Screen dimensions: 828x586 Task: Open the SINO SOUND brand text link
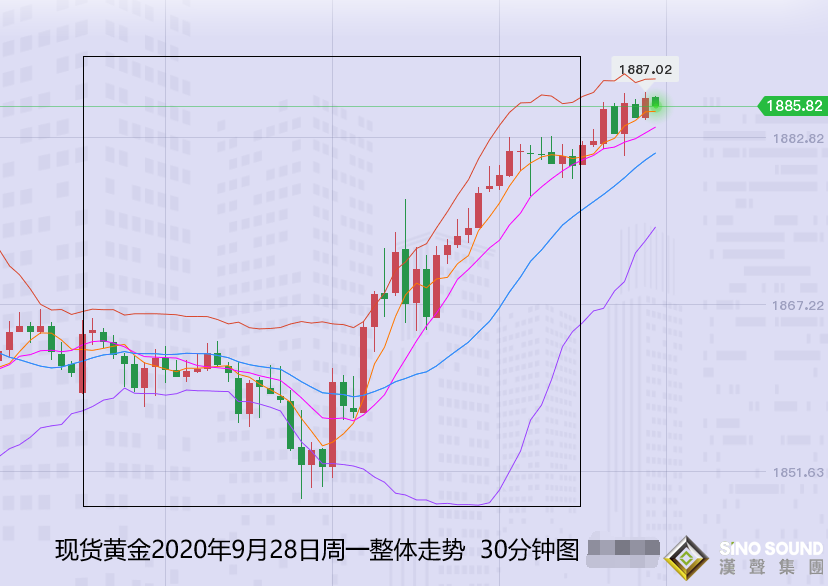tap(771, 549)
